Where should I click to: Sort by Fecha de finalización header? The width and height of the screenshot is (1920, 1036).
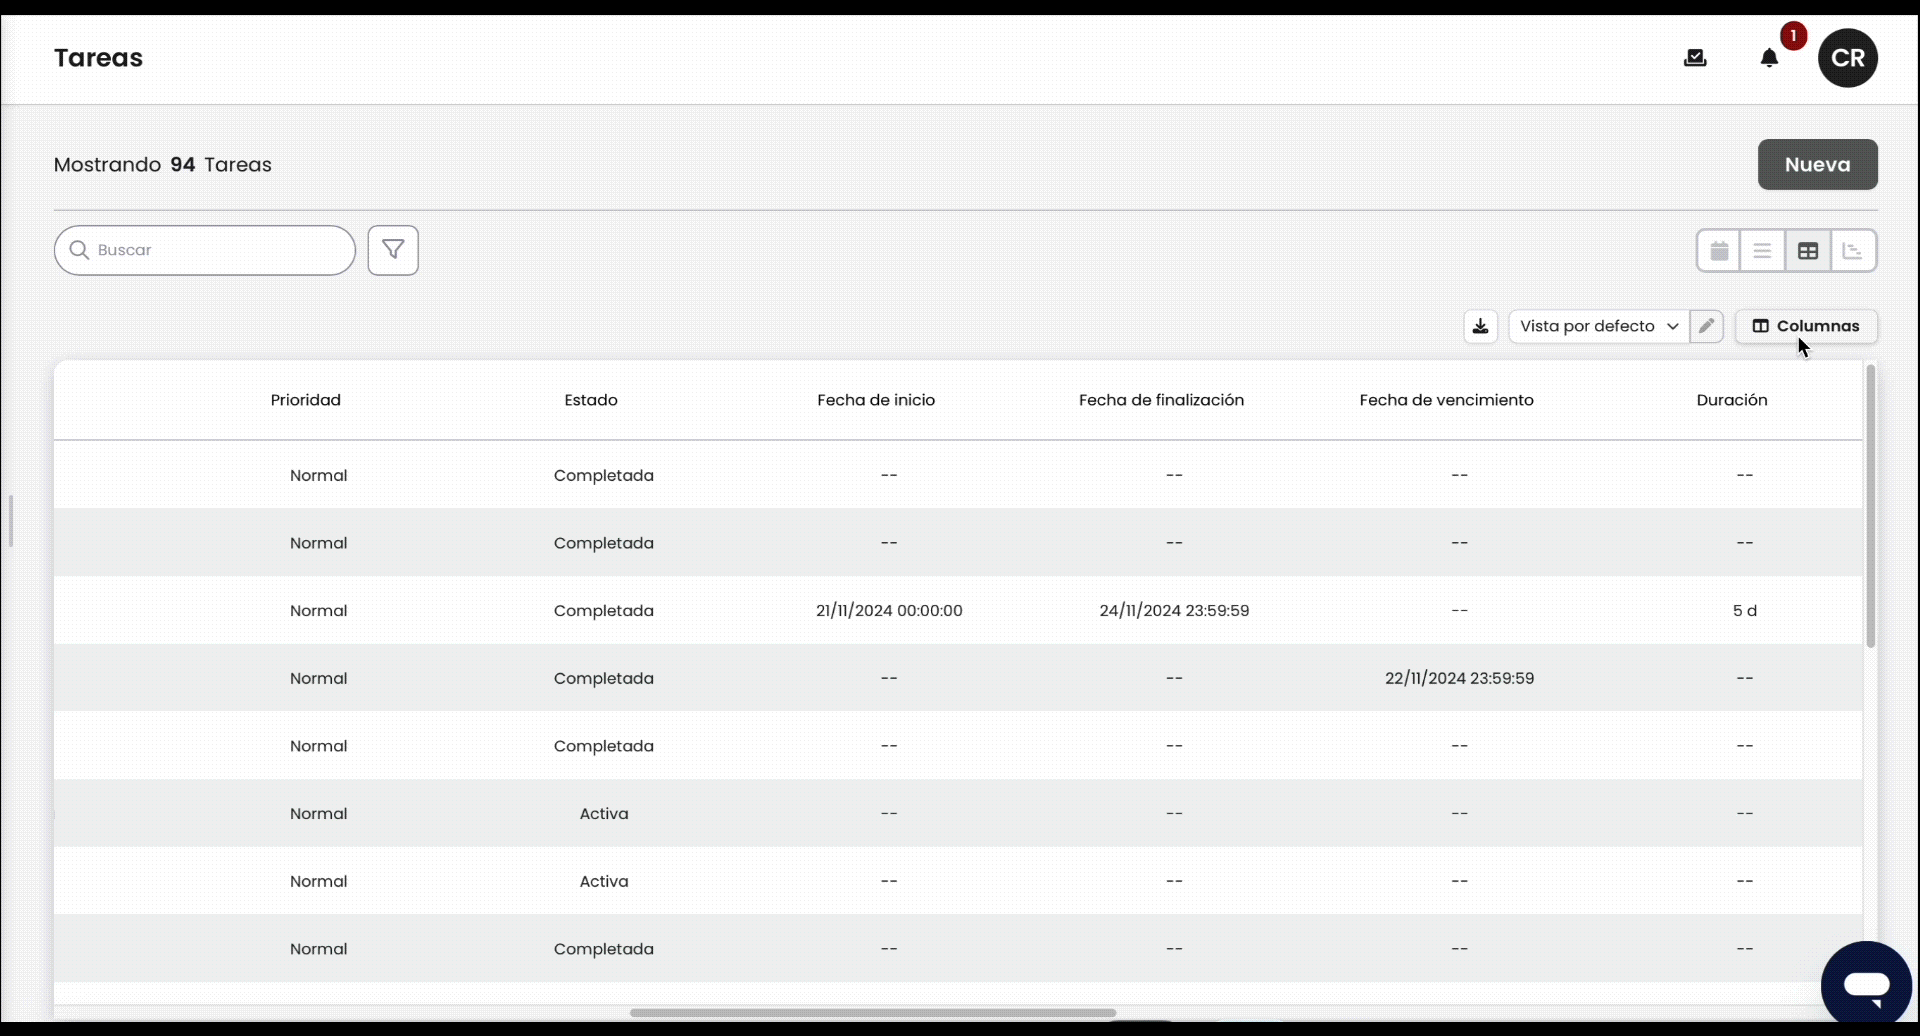point(1161,400)
